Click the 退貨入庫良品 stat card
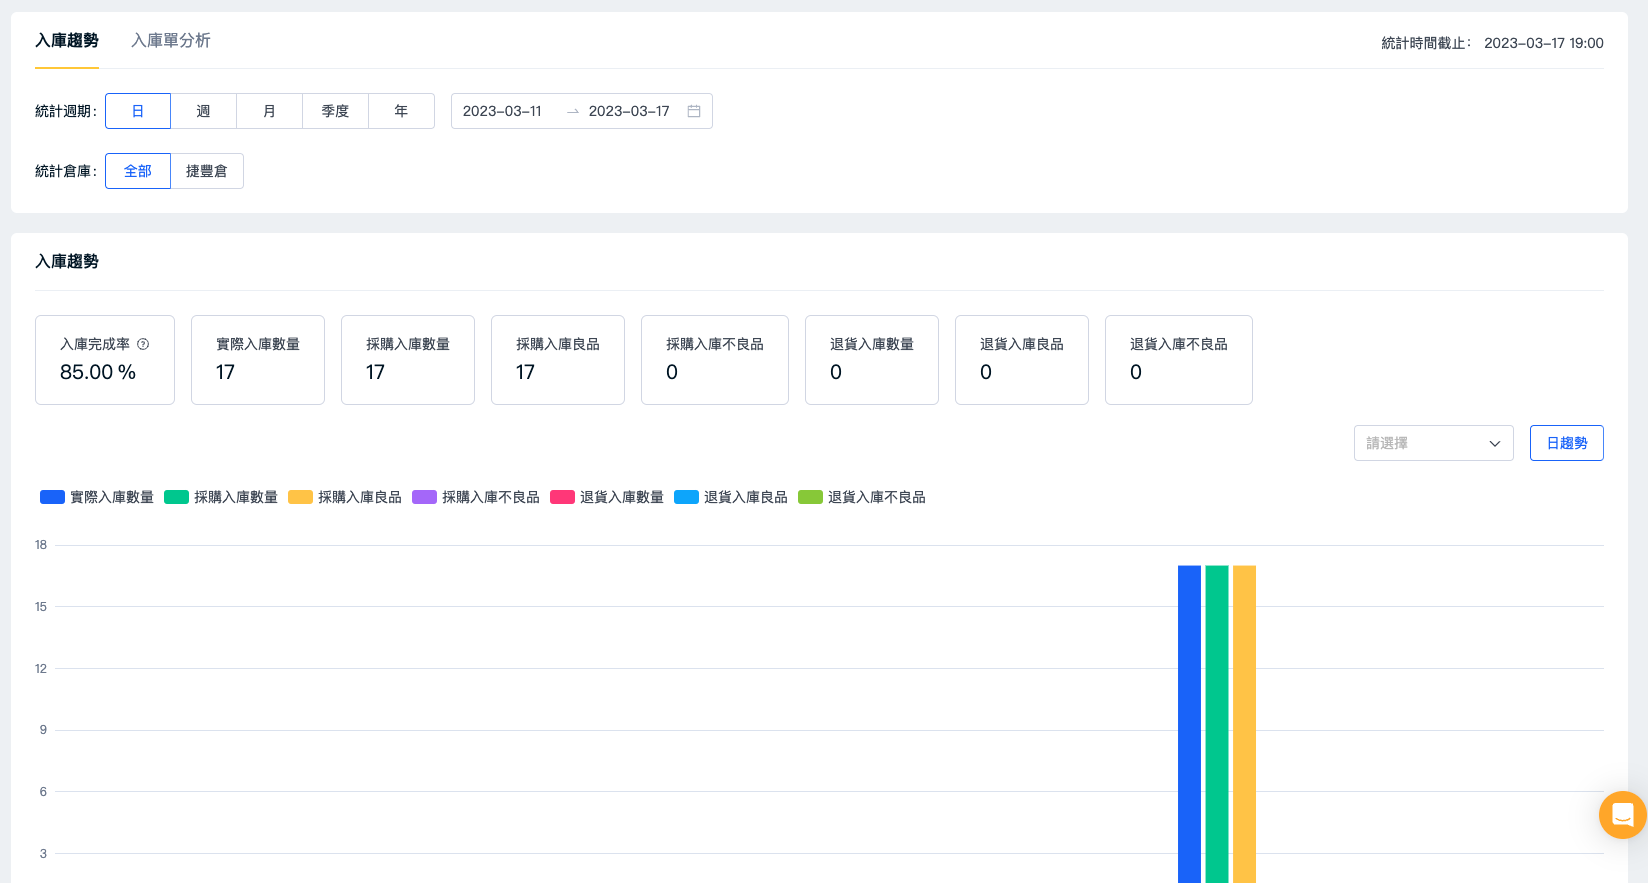1648x883 pixels. (x=1022, y=360)
